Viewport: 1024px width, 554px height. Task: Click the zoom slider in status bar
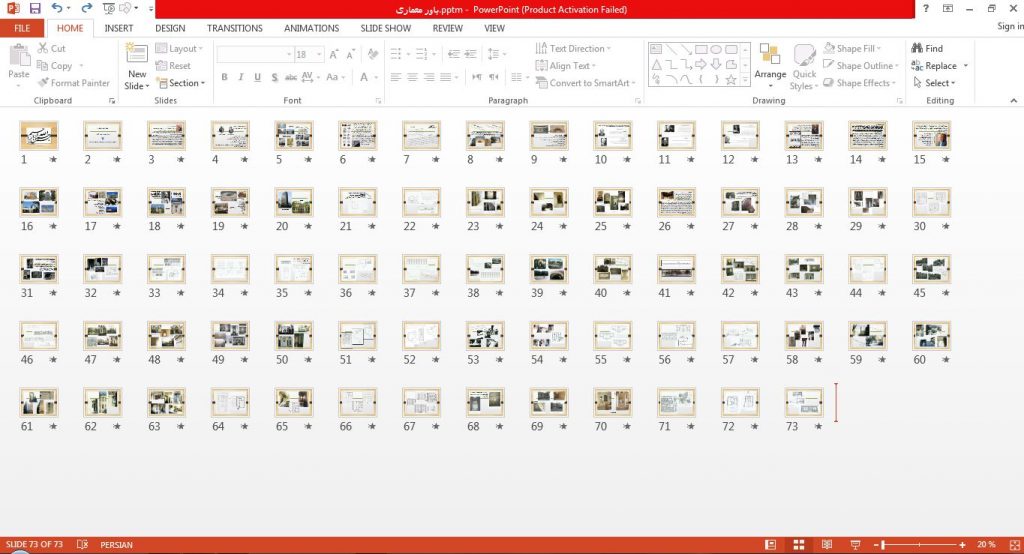[922, 544]
